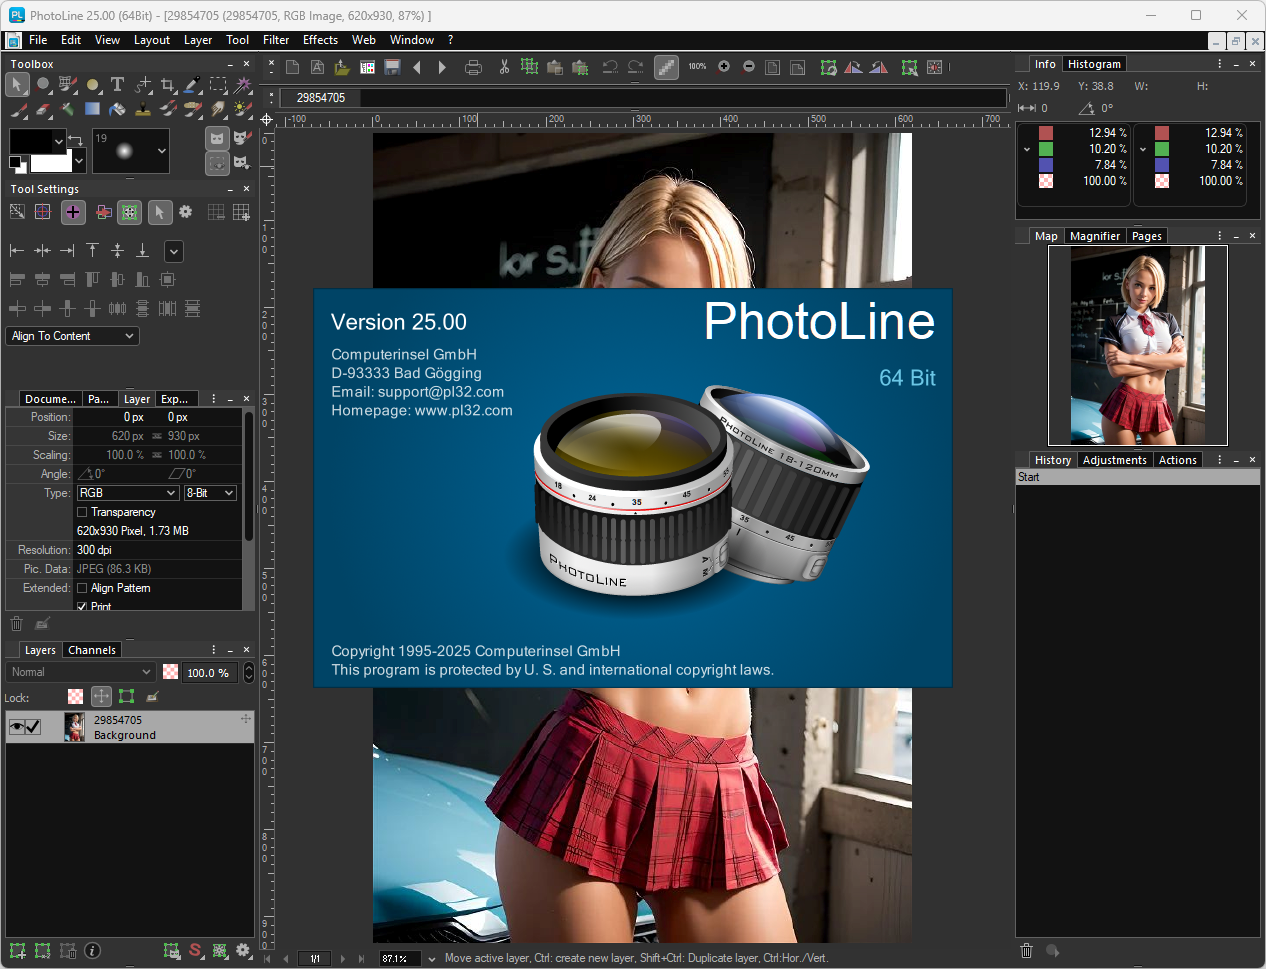Select the arrow Layer tool in Toolbox

click(17, 85)
